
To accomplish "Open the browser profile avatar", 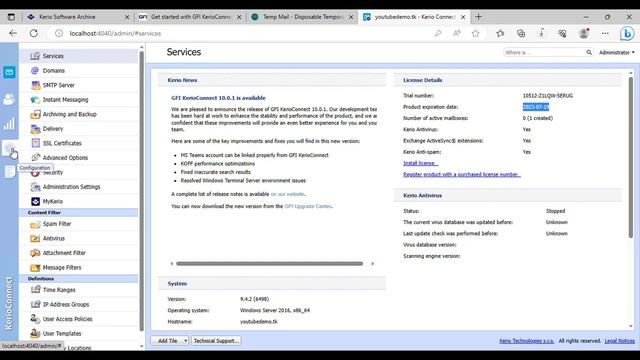I will coord(584,33).
